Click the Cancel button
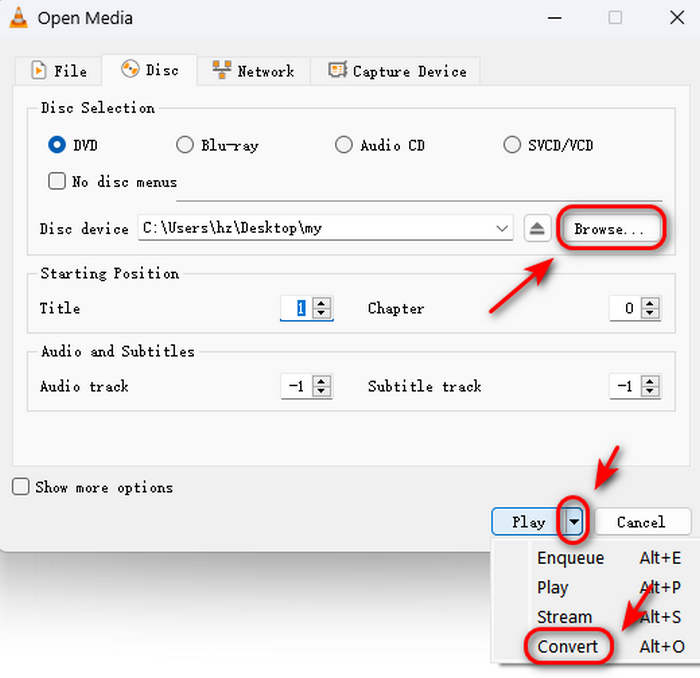This screenshot has height=678, width=700. pyautogui.click(x=642, y=521)
